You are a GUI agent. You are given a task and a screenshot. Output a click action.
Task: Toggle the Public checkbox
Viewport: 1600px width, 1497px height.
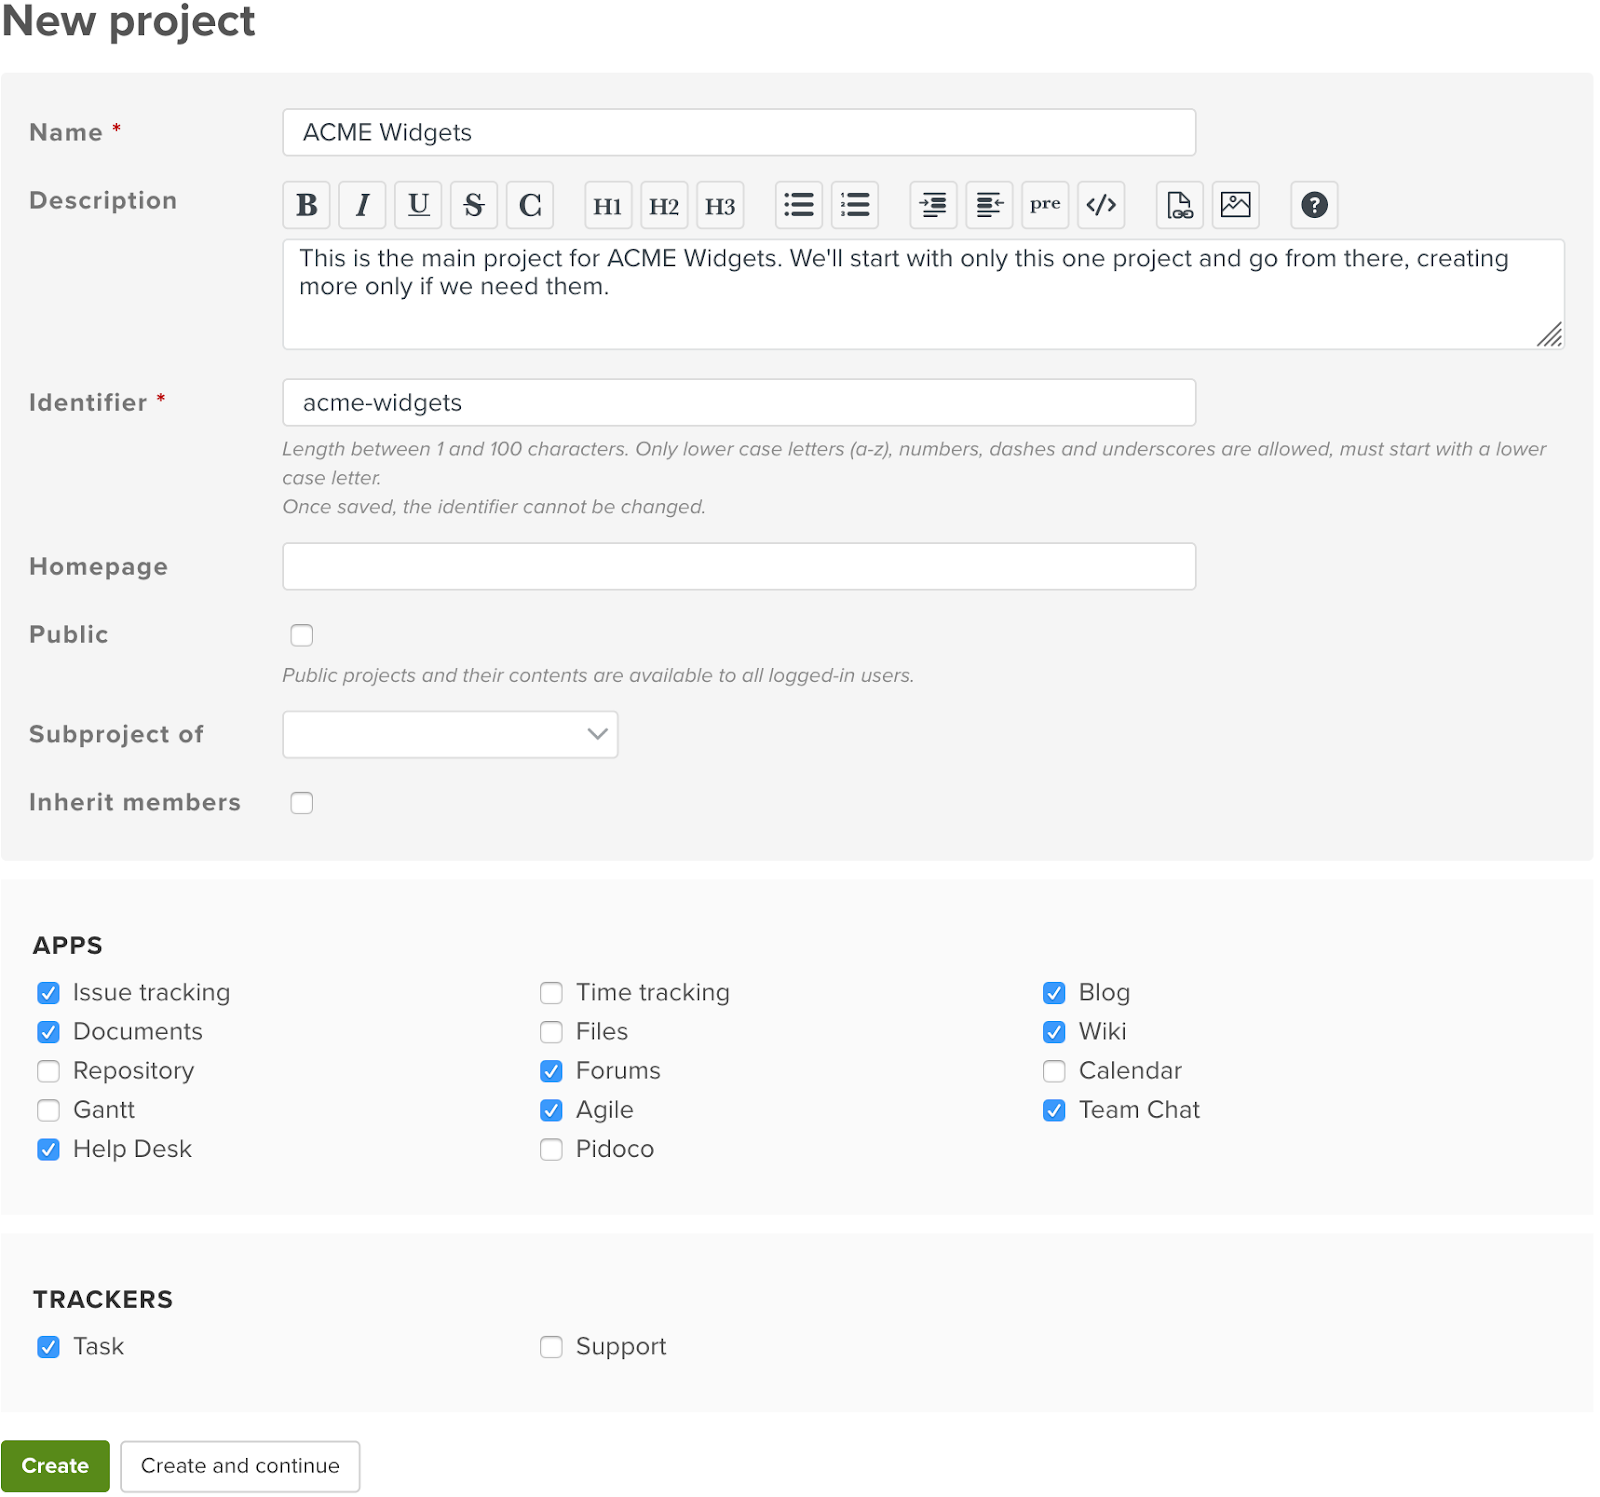click(x=302, y=635)
